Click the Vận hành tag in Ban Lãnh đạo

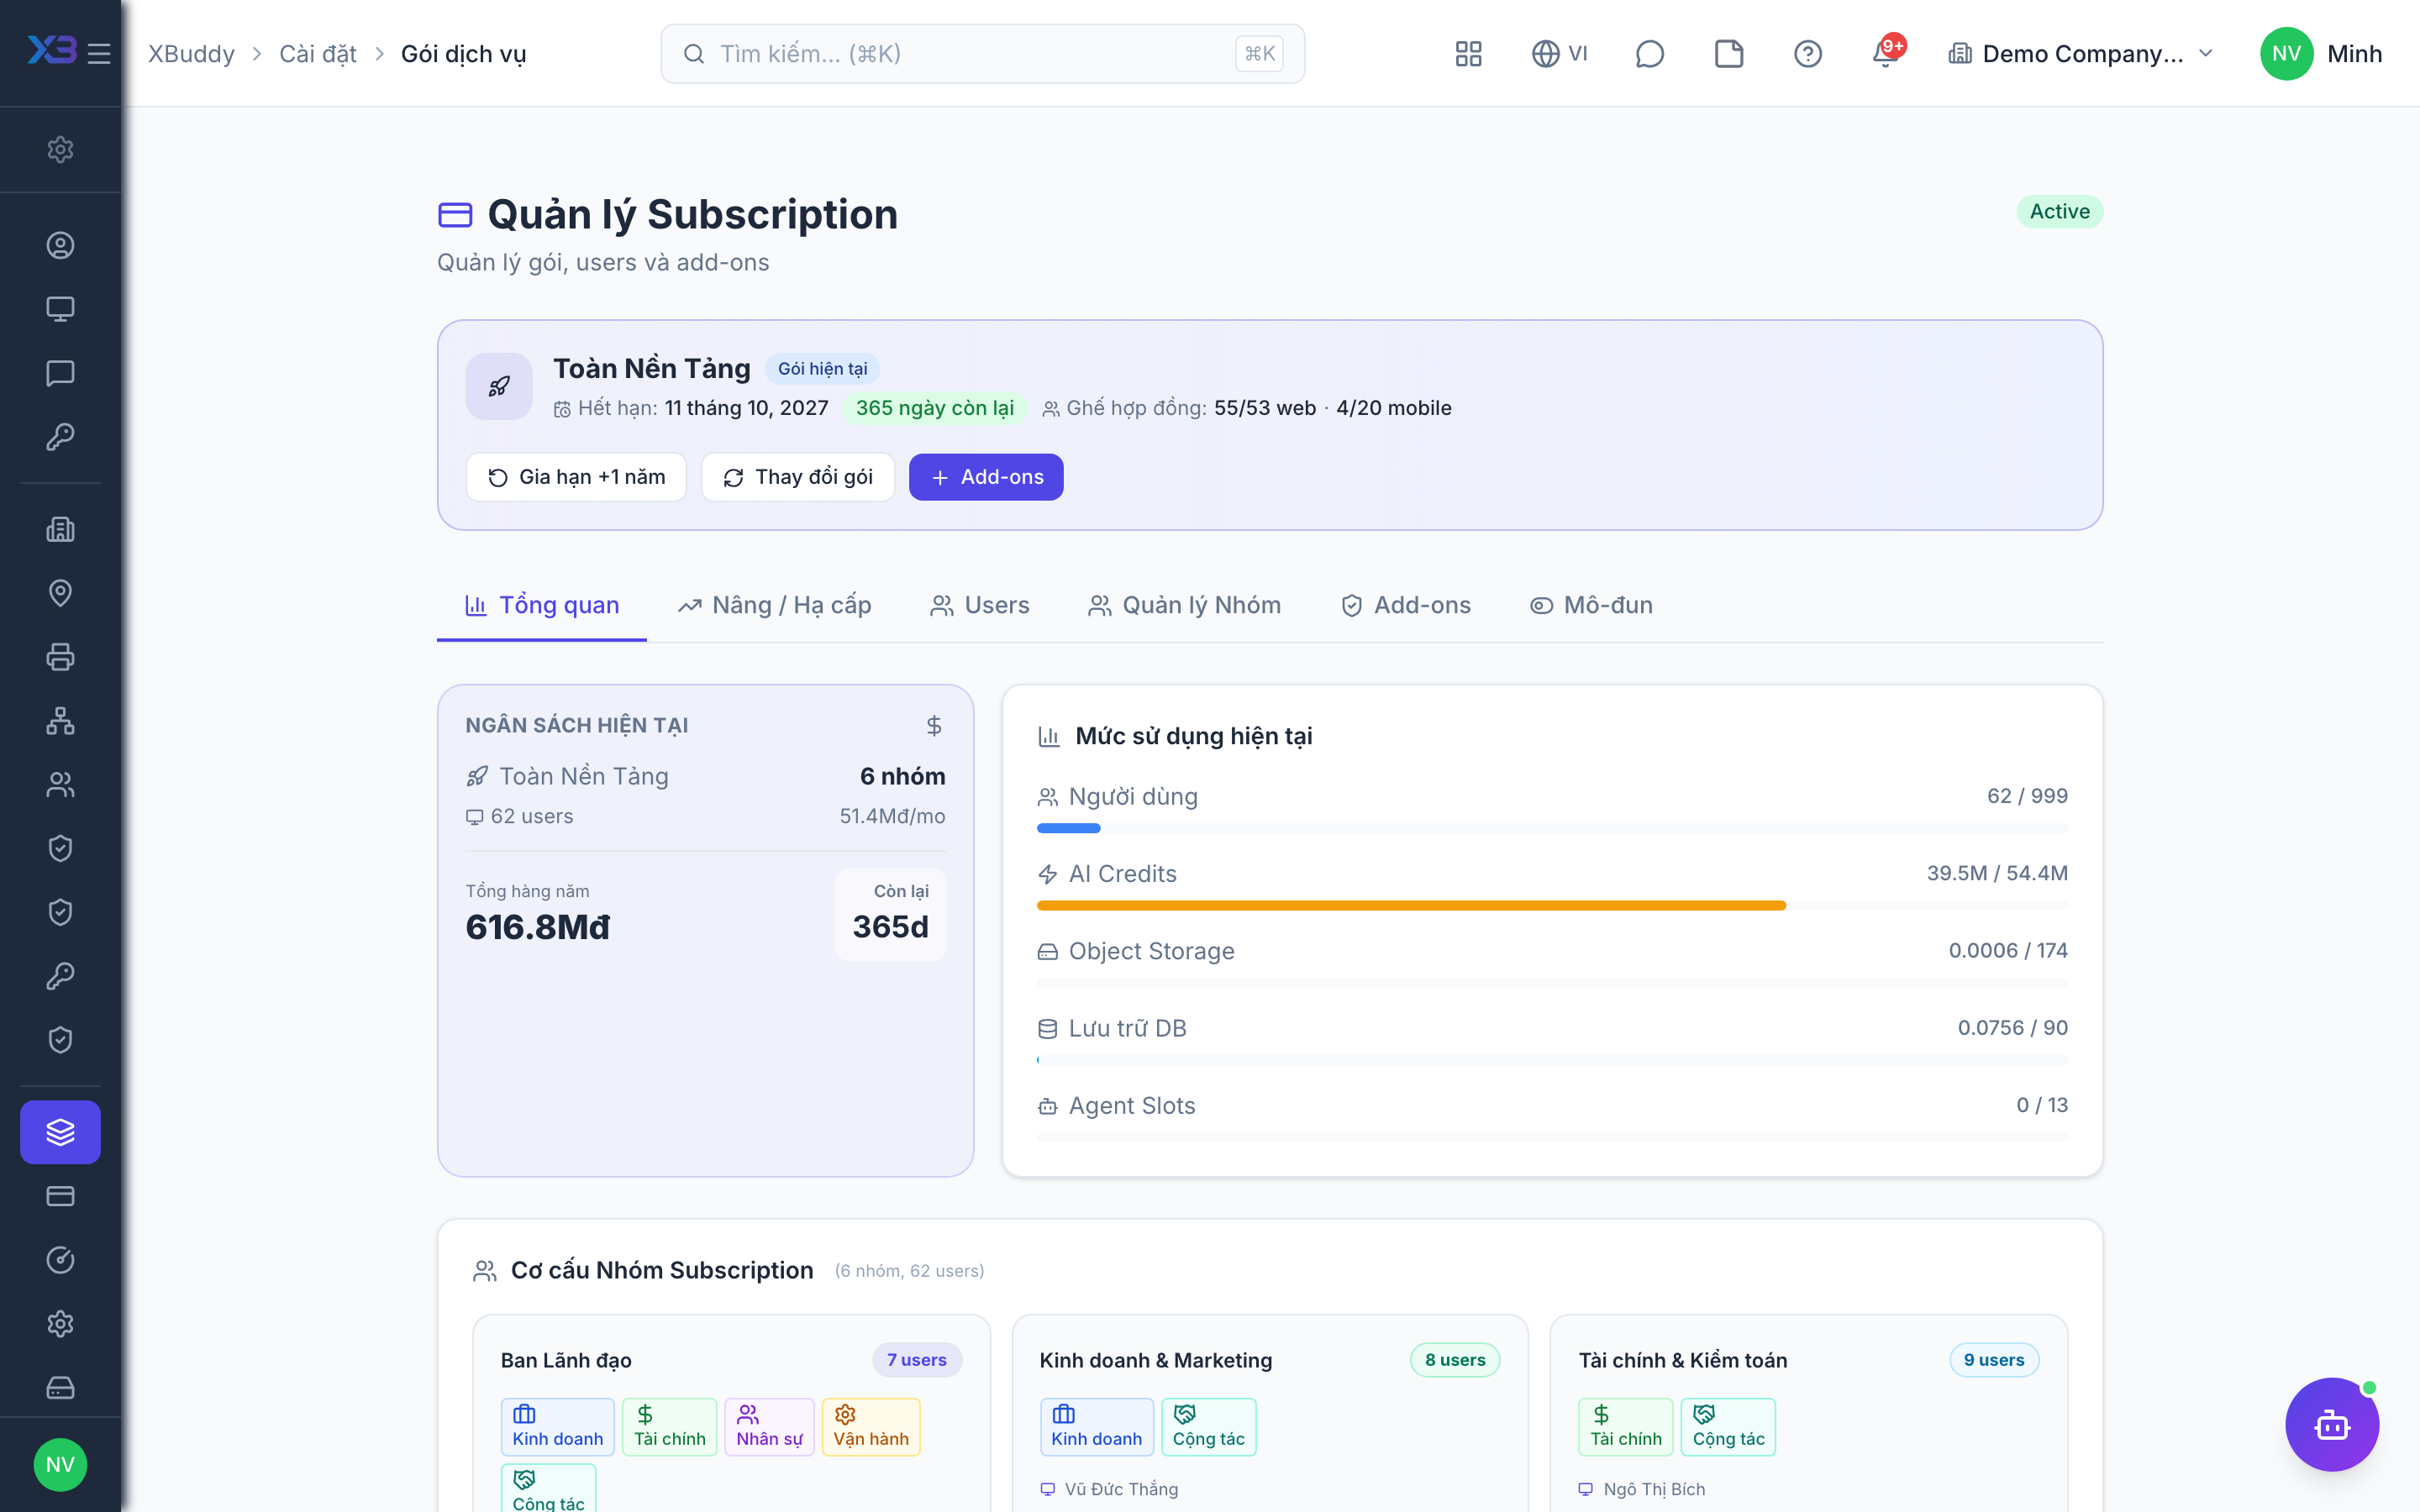(871, 1427)
